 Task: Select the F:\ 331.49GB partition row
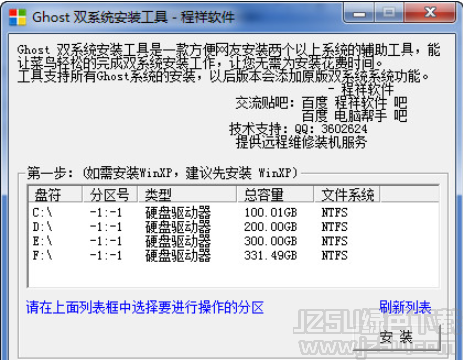233,256
